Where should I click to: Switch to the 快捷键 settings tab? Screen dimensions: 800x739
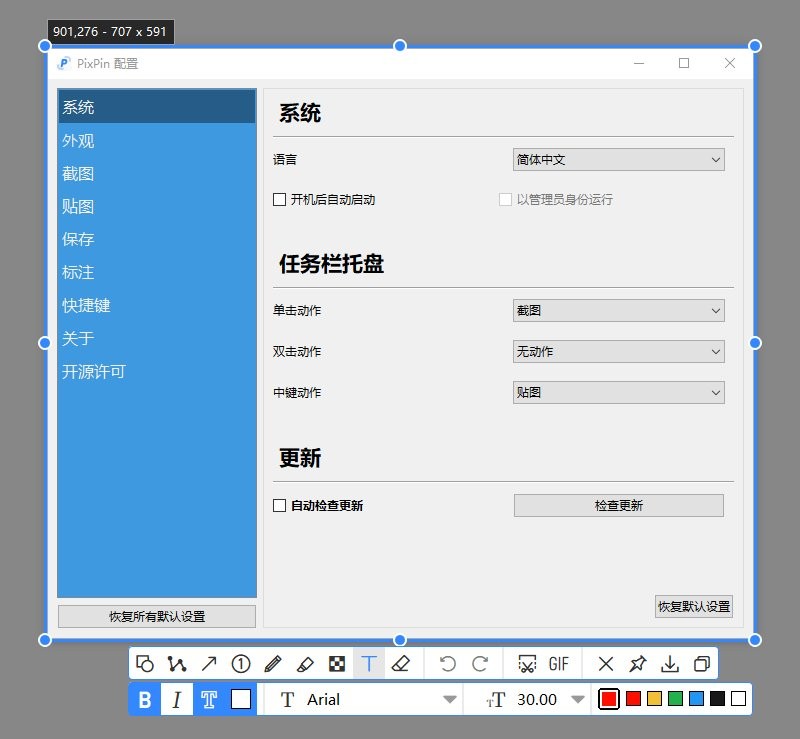[86, 305]
